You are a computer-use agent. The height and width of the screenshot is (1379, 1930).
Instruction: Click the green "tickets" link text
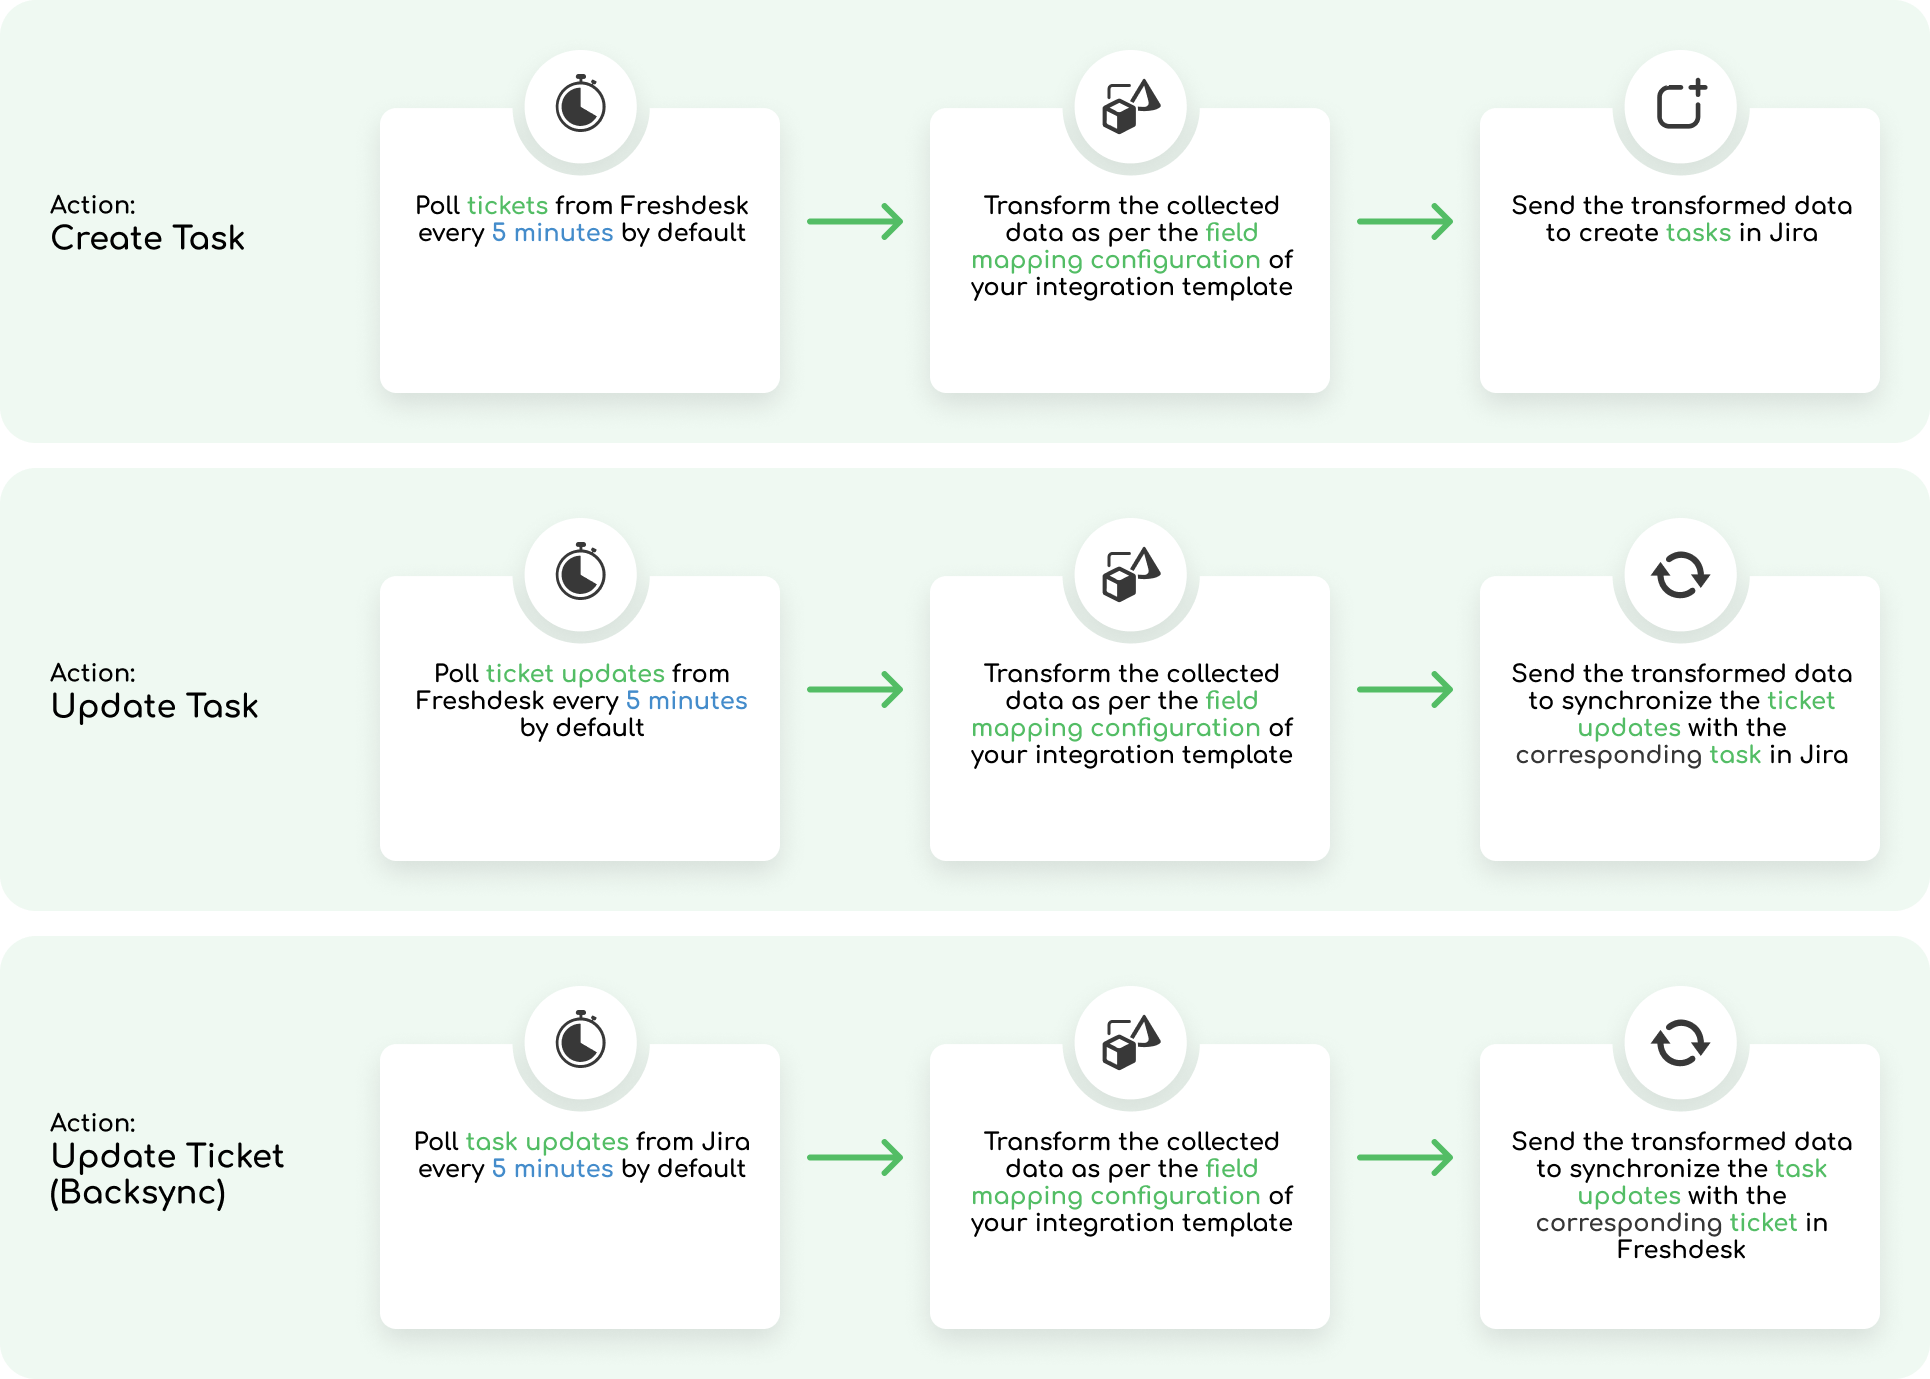pyautogui.click(x=507, y=205)
